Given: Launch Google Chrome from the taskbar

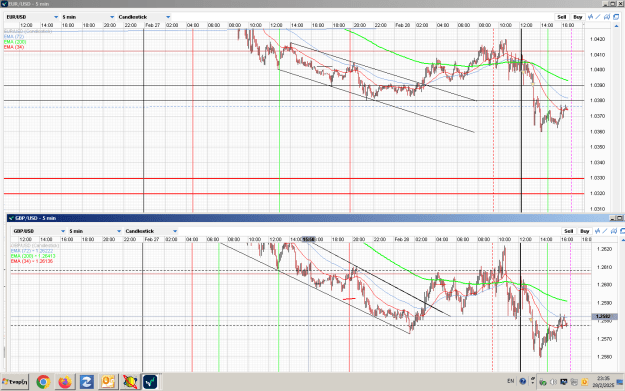Looking at the screenshot, I should point(43,382).
